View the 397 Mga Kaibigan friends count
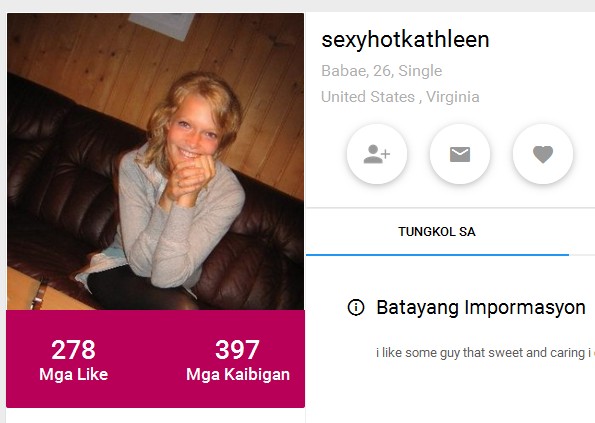This screenshot has height=423, width=595. [238, 360]
